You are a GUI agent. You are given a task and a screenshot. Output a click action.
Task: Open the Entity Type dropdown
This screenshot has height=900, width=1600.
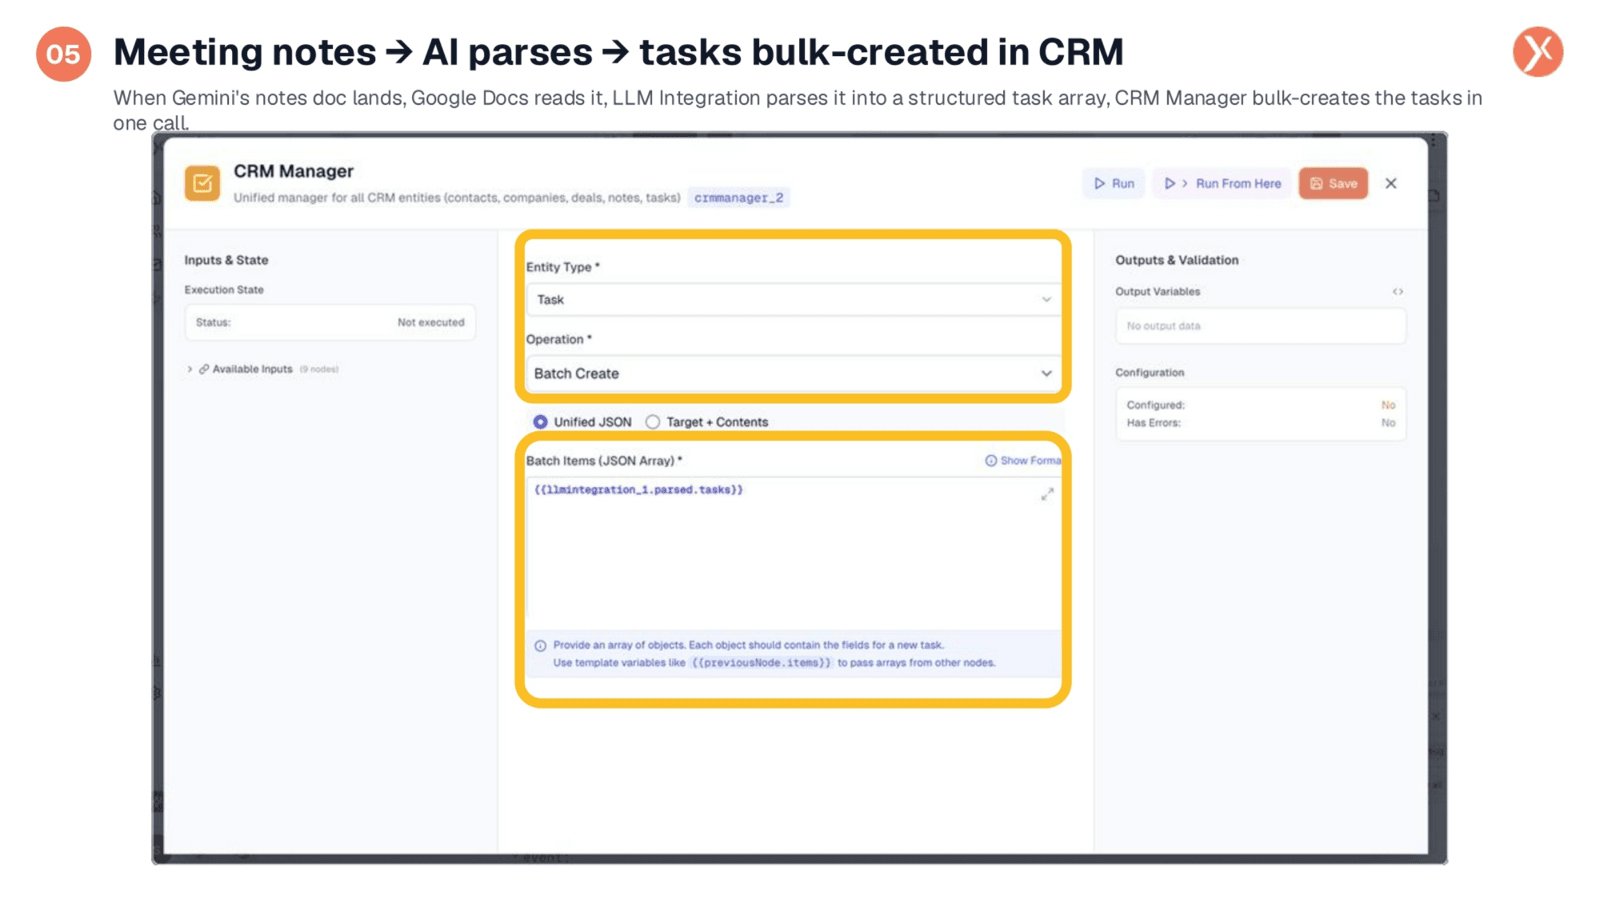coord(792,300)
